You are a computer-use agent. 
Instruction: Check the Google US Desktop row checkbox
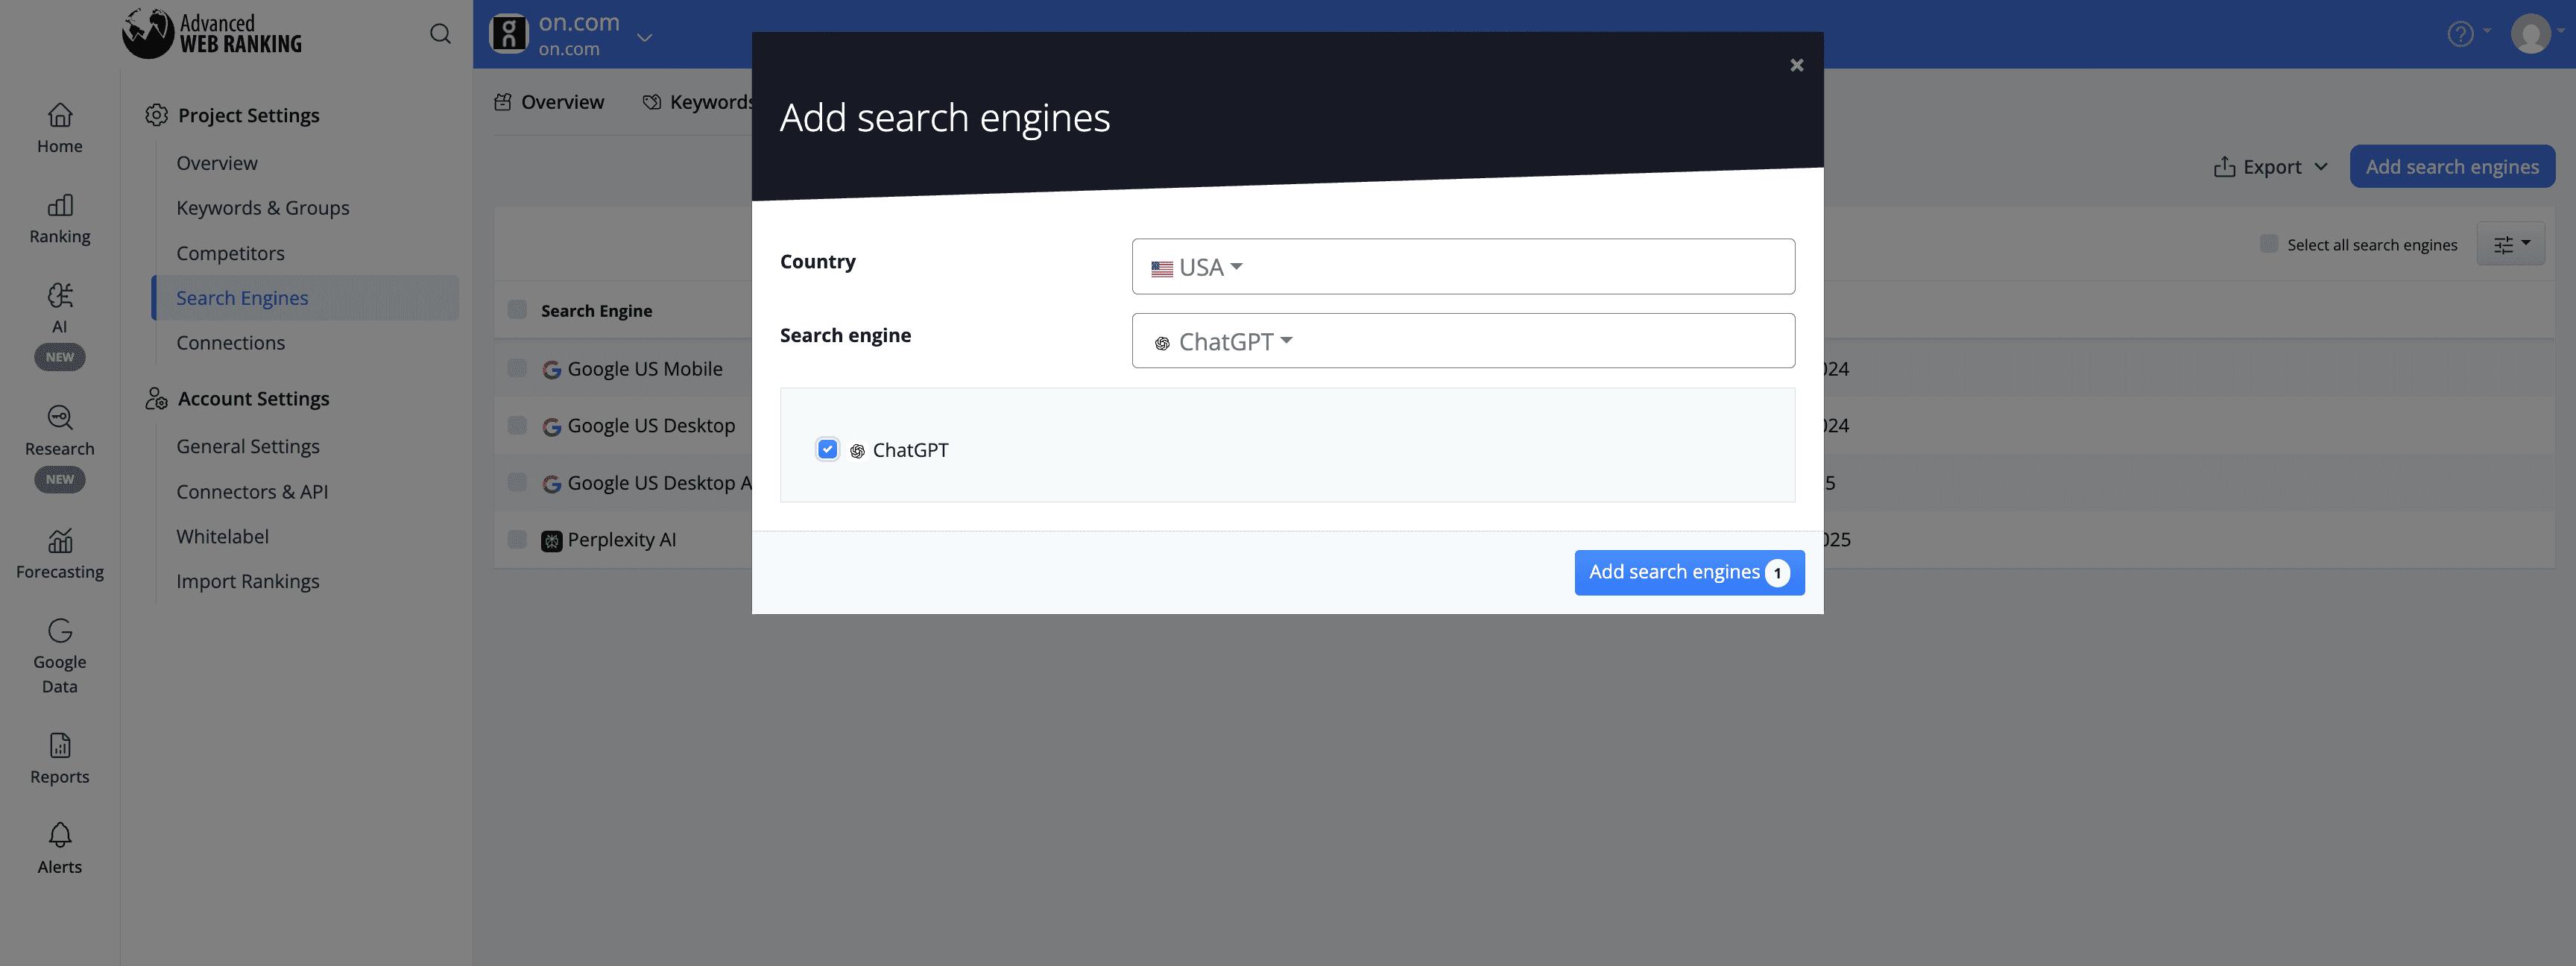[517, 425]
